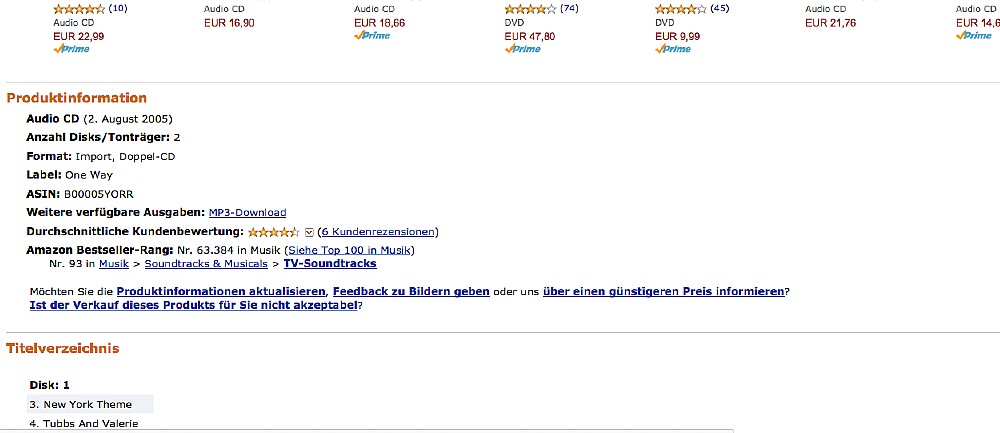Click the Prime badge under EUR 22,99
1000x433 pixels.
(71, 49)
